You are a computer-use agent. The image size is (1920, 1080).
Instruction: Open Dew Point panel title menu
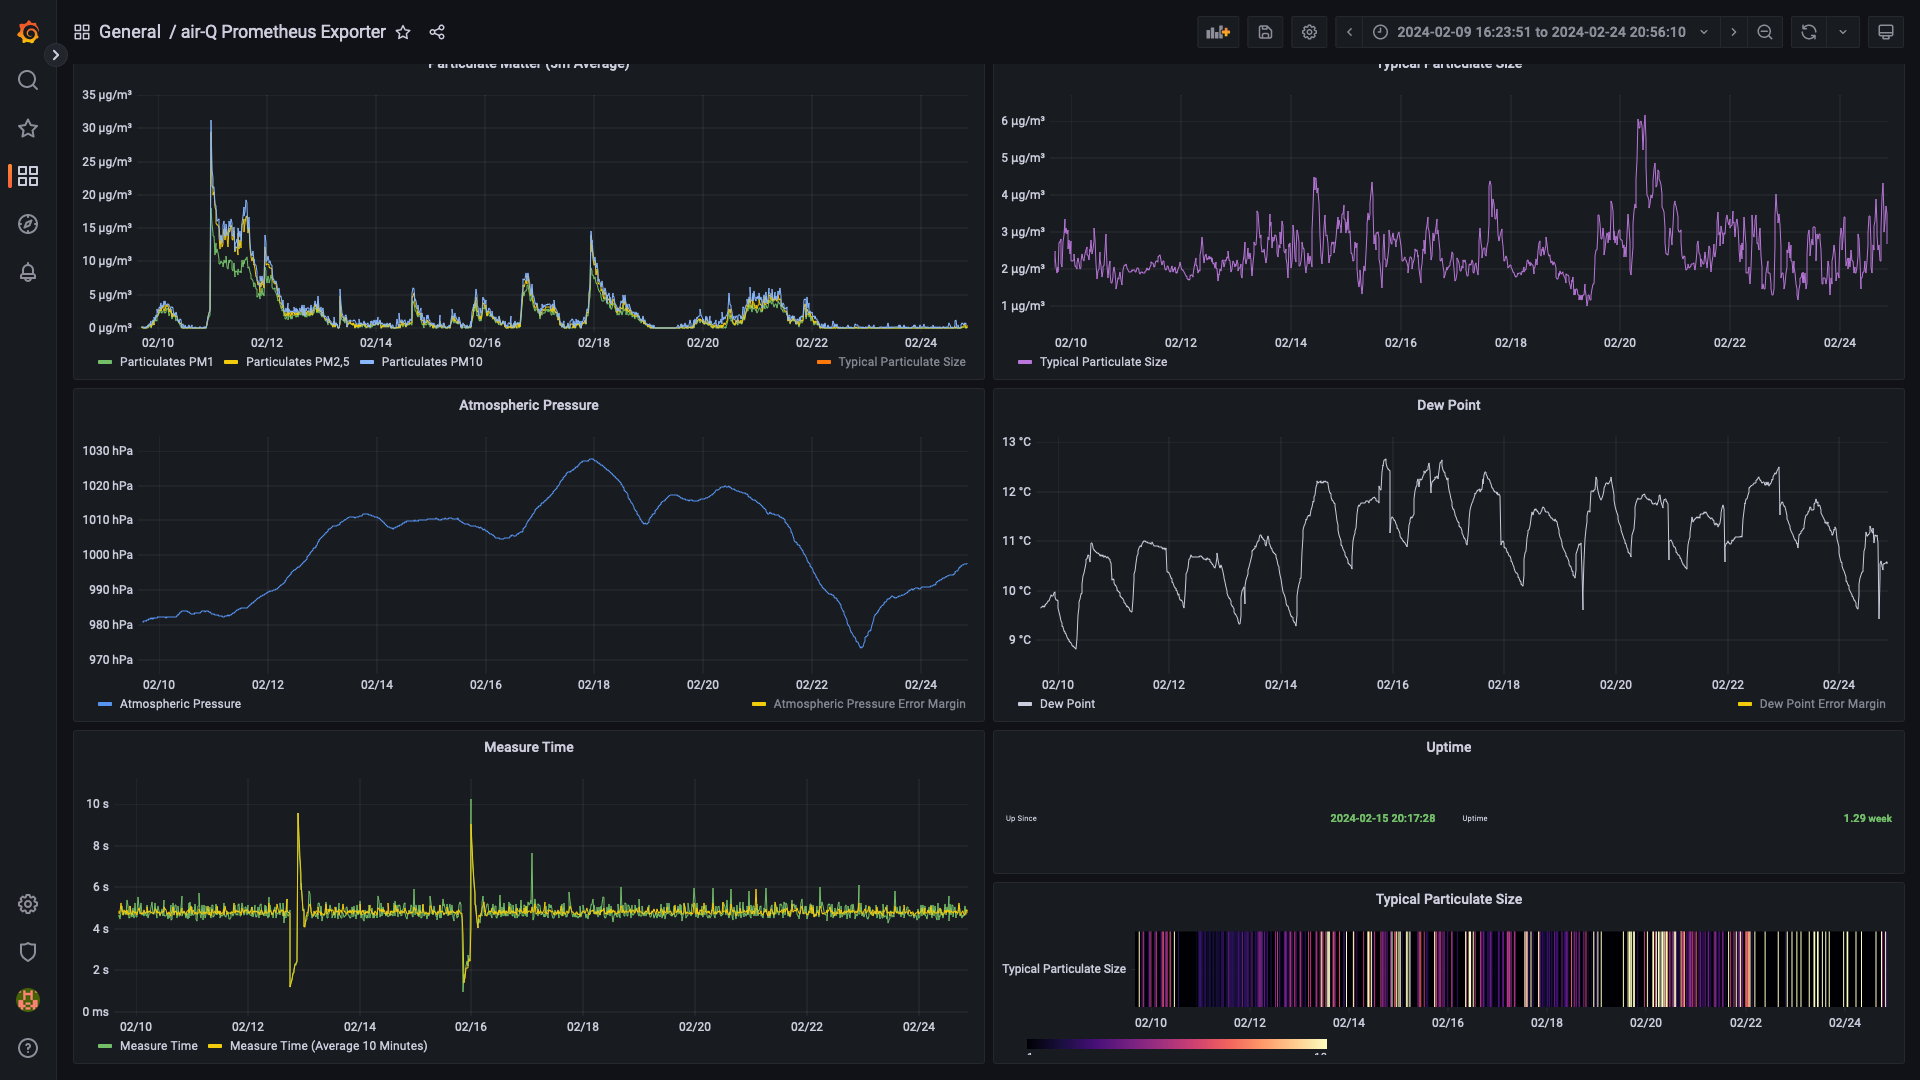tap(1447, 405)
